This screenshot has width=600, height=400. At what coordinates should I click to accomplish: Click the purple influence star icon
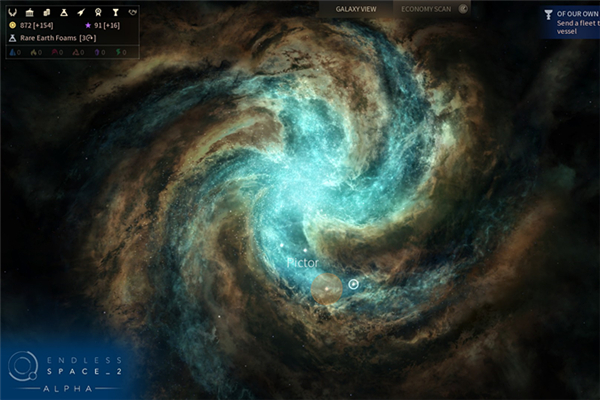[x=88, y=25]
